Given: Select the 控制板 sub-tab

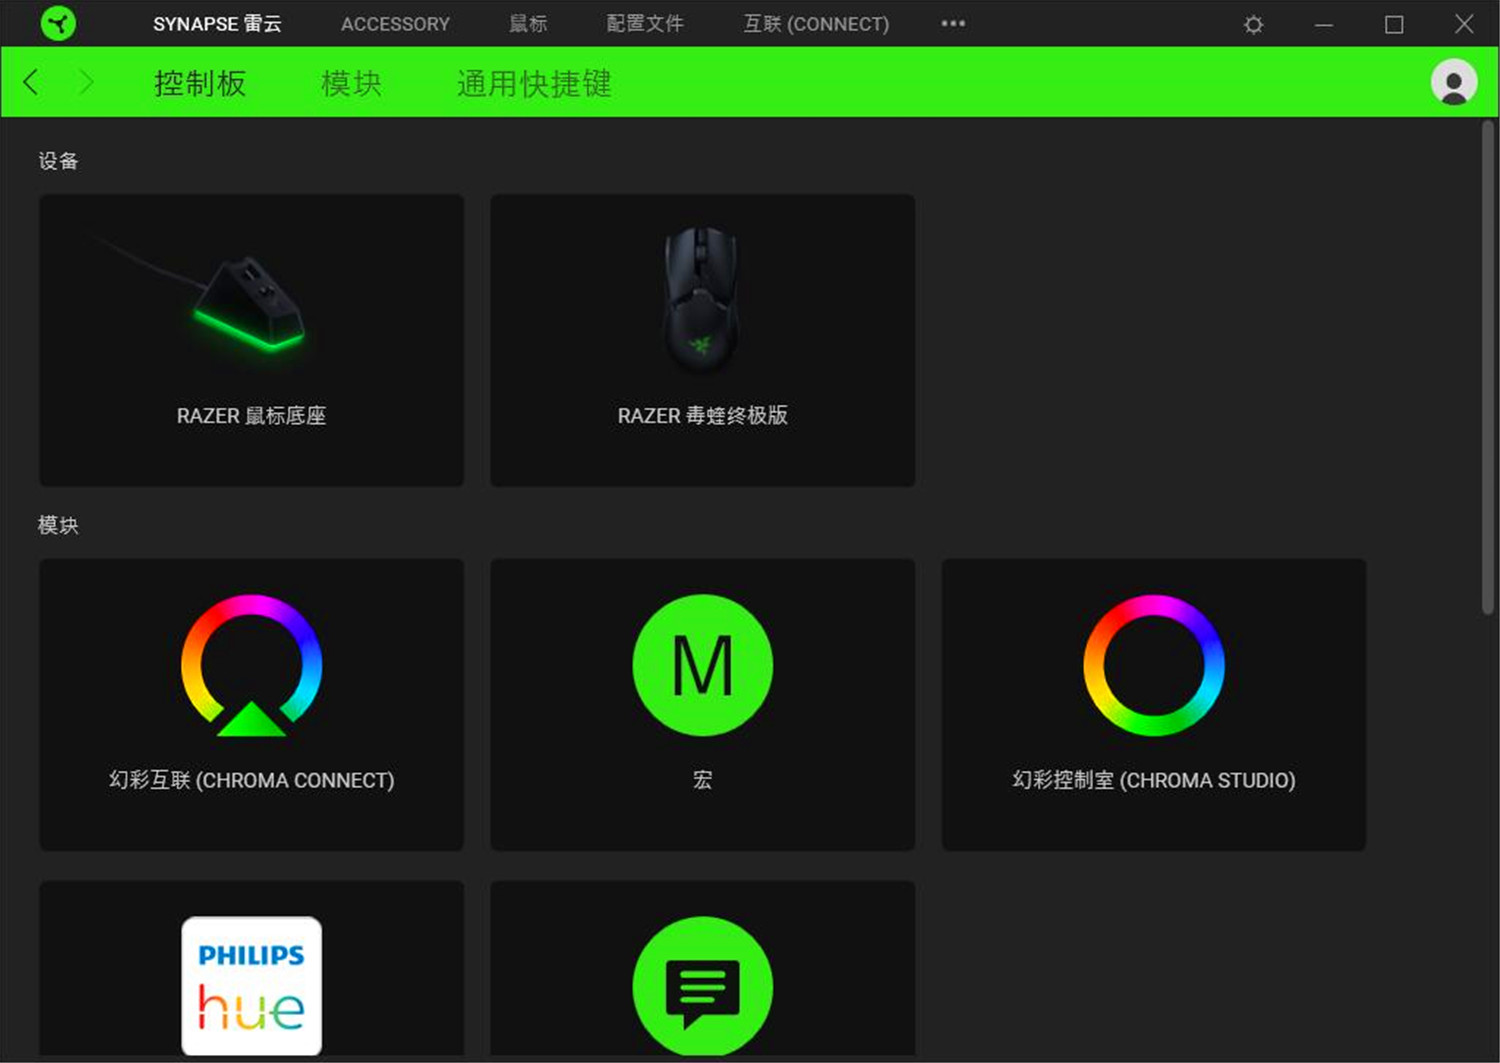Looking at the screenshot, I should point(200,83).
